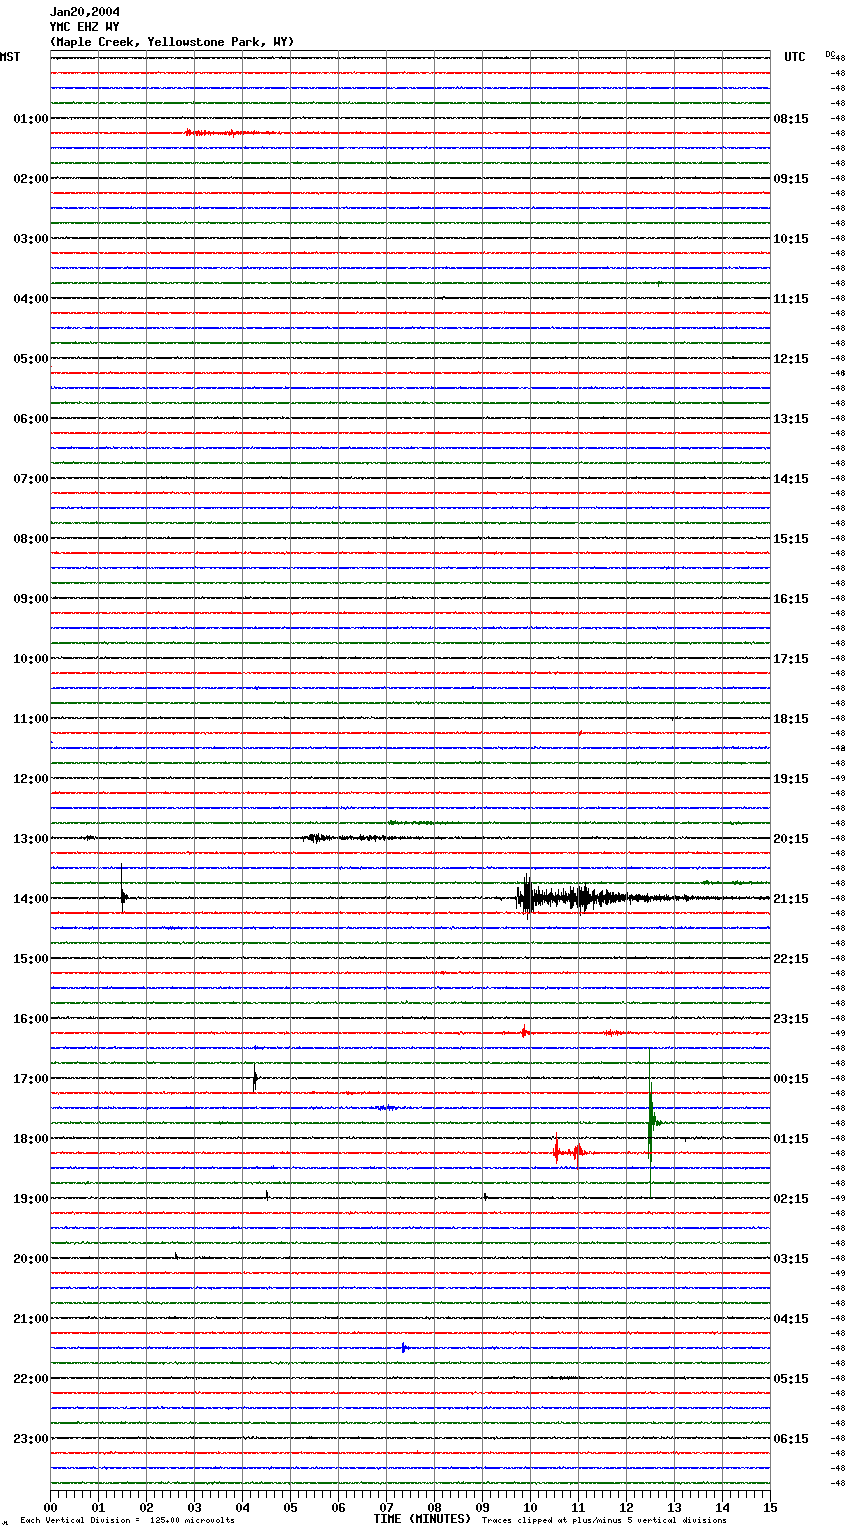Click the small black spike early on 14:00 trace

coord(123,889)
